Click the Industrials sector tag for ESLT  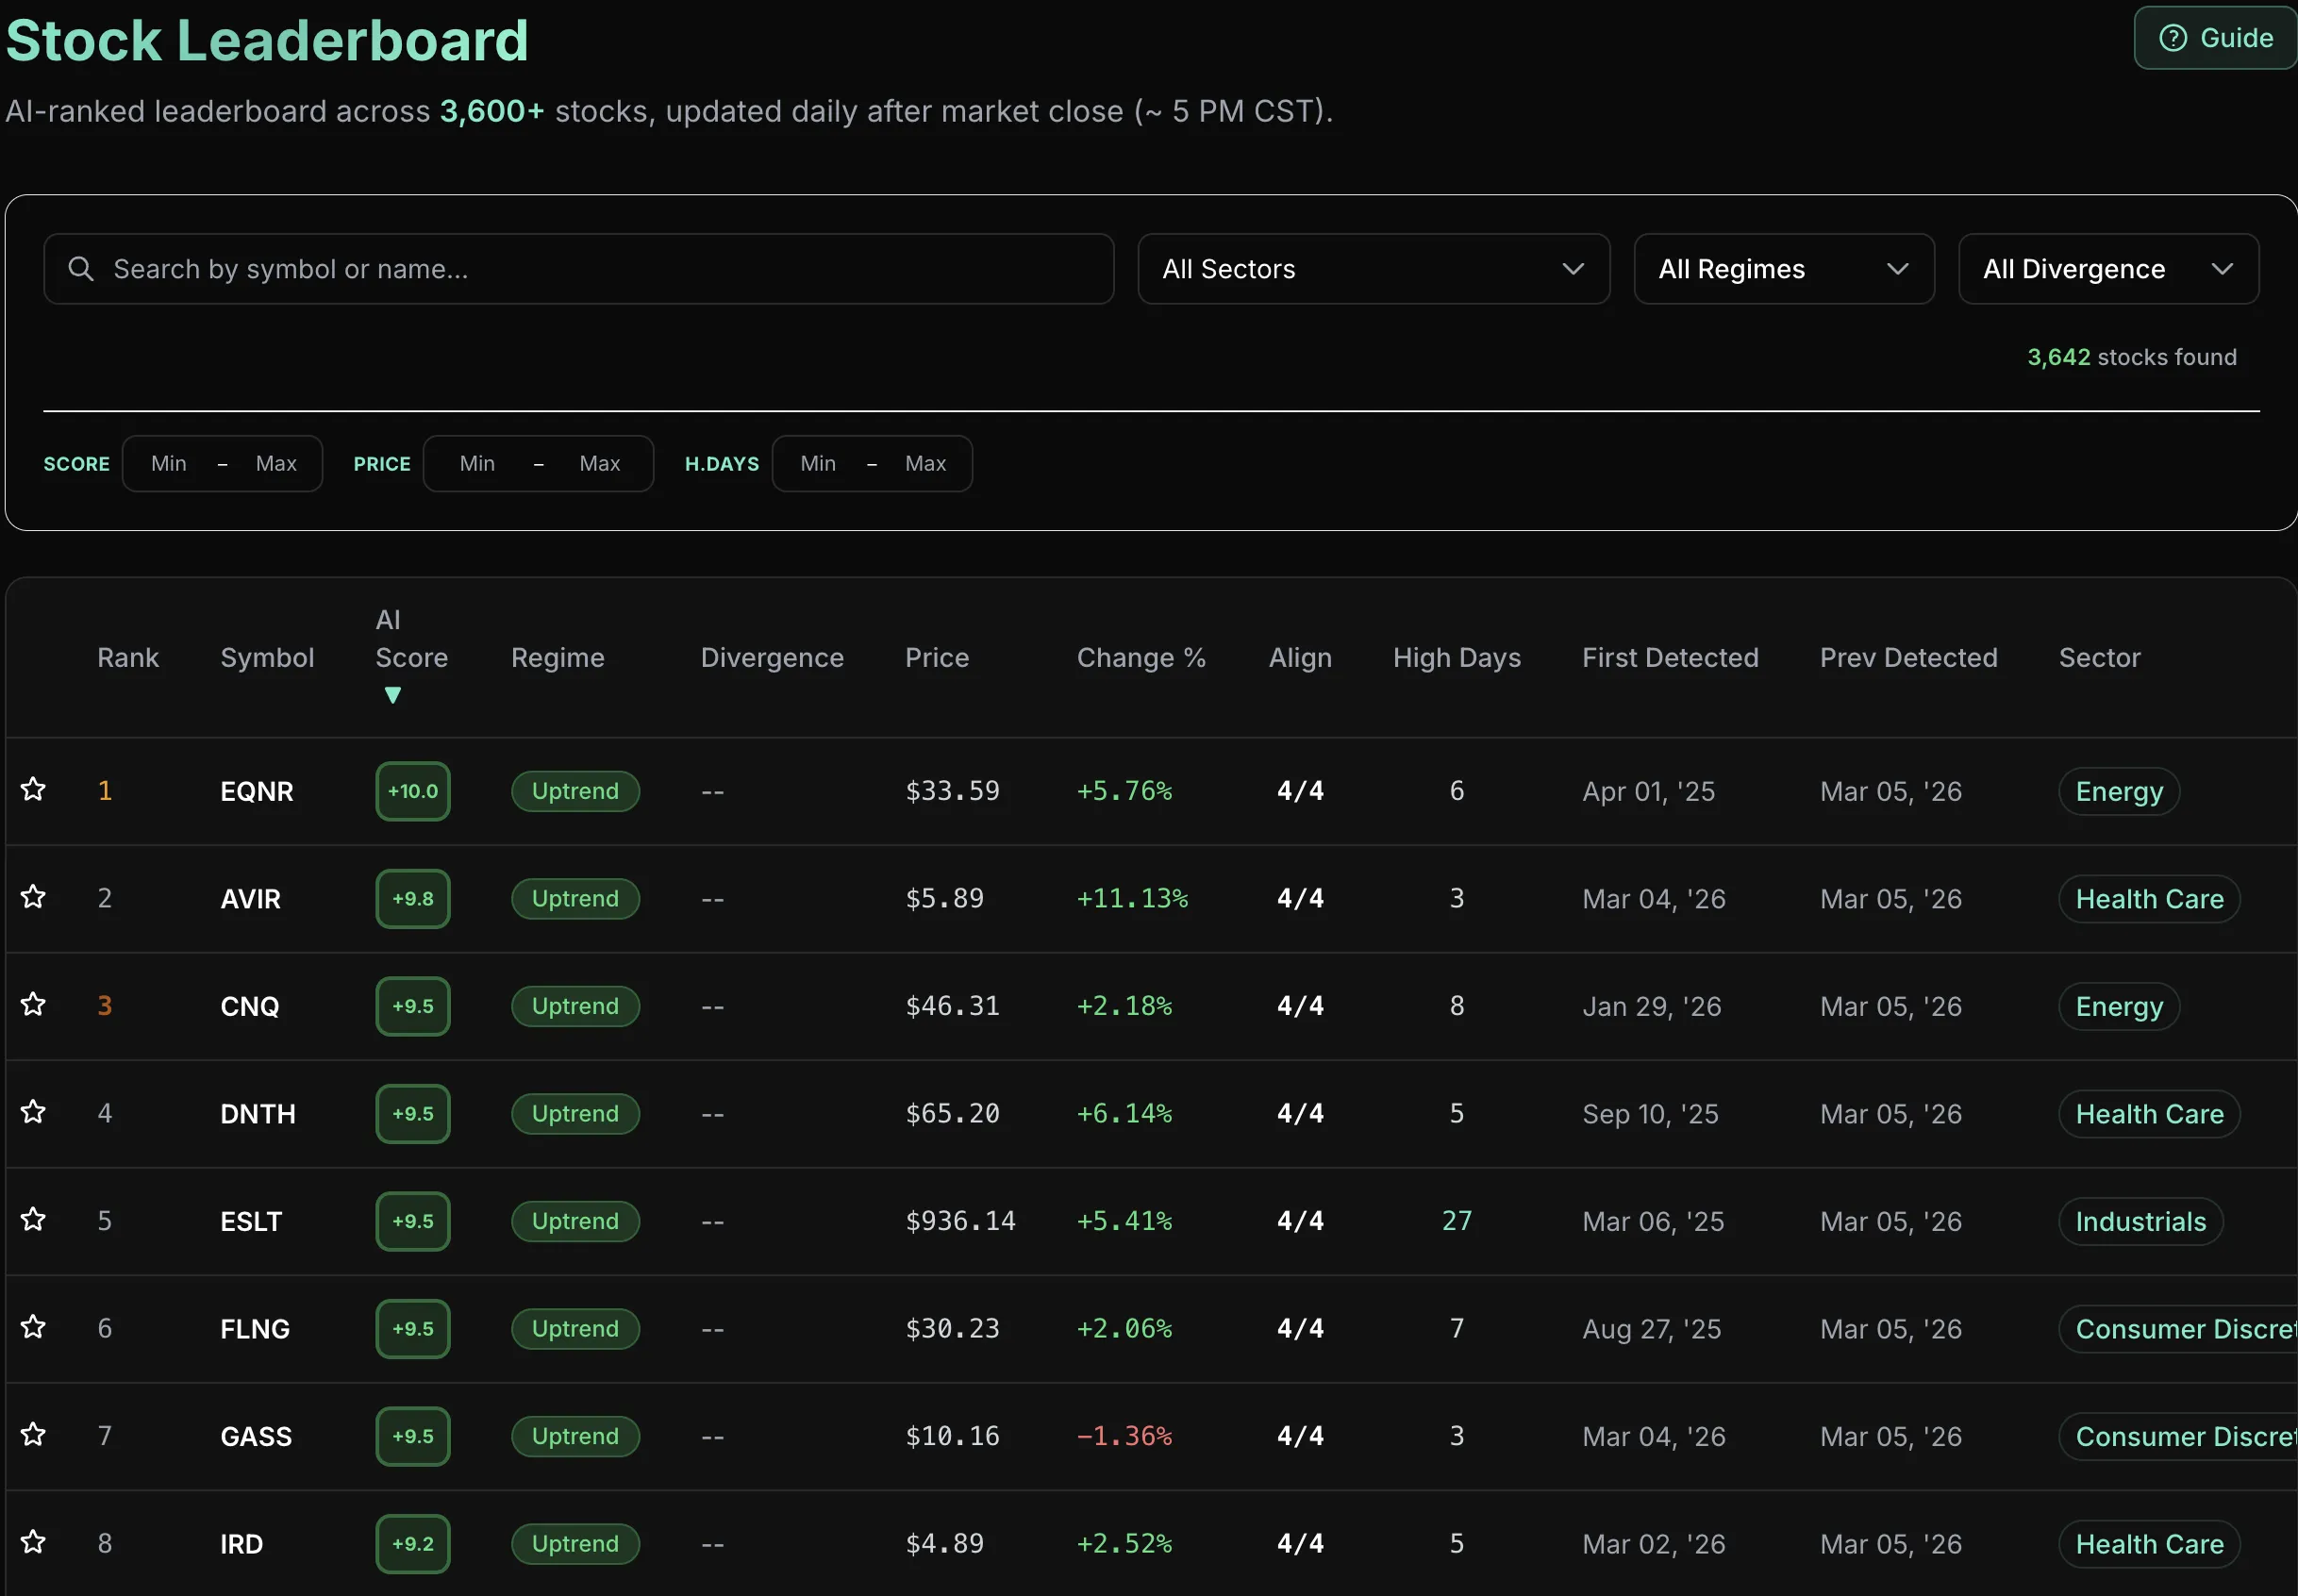click(2140, 1221)
